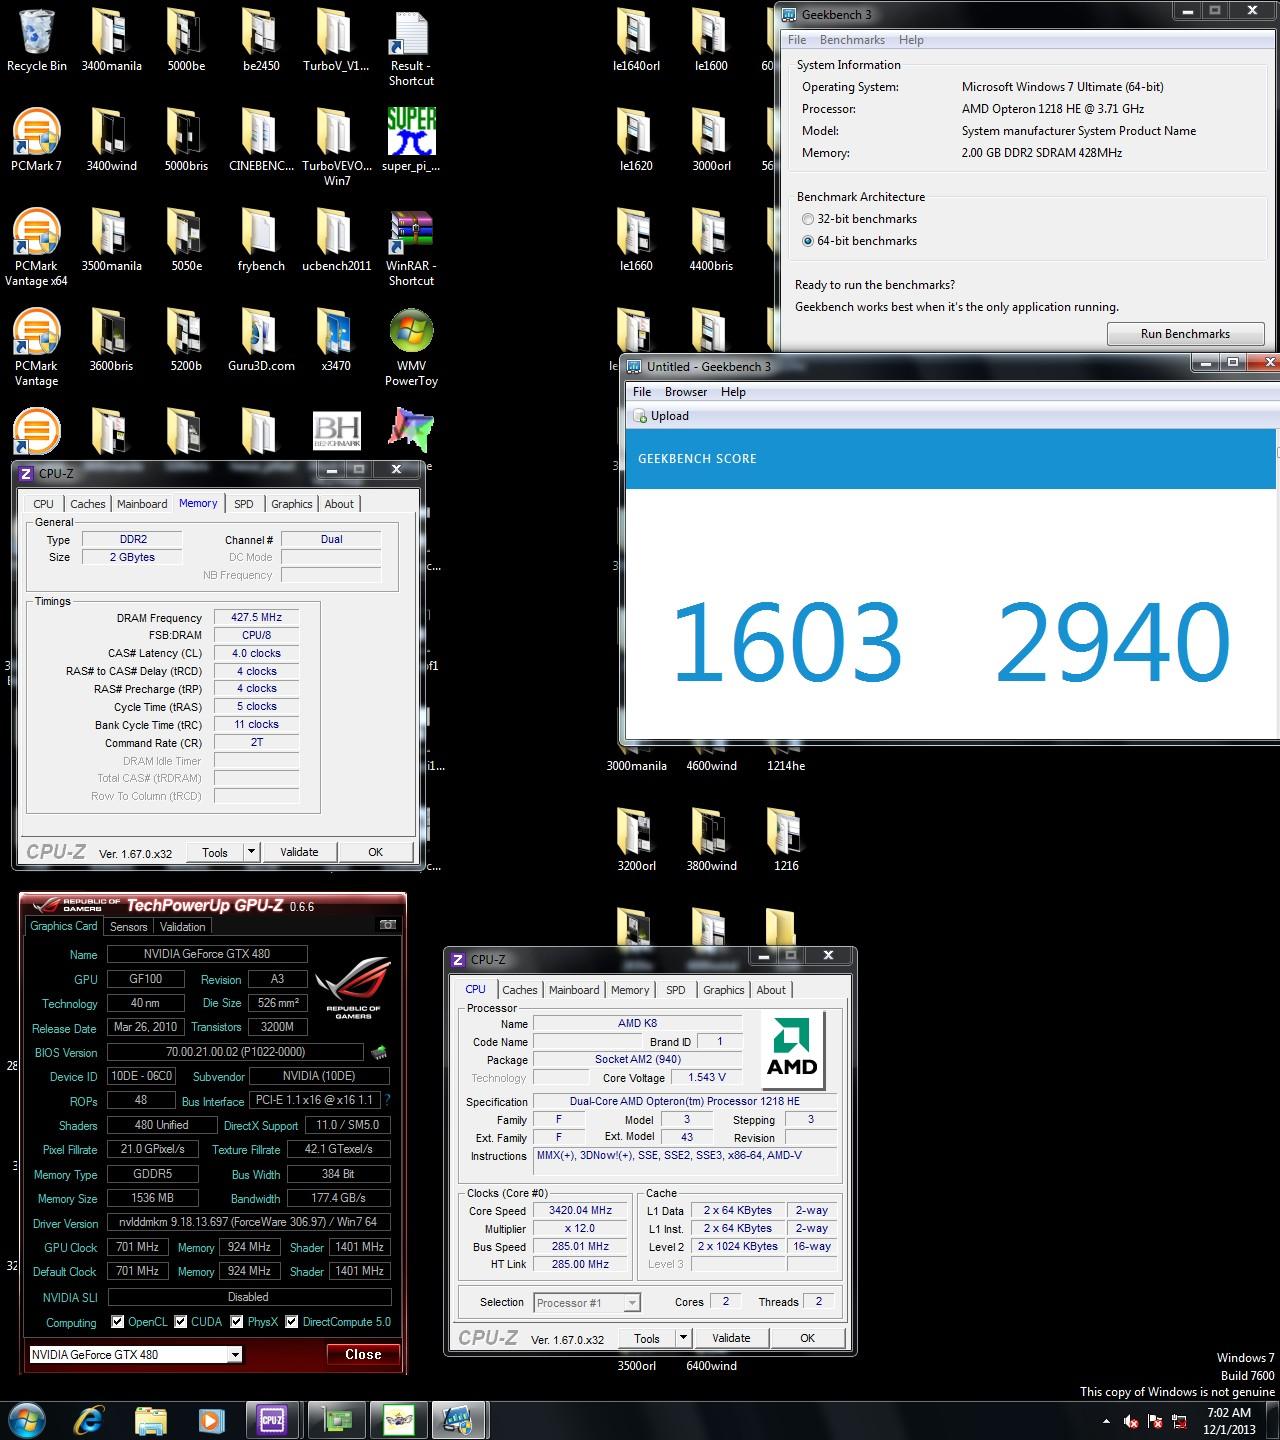Open the Result shortcut file icon
This screenshot has width=1280, height=1440.
tap(411, 47)
